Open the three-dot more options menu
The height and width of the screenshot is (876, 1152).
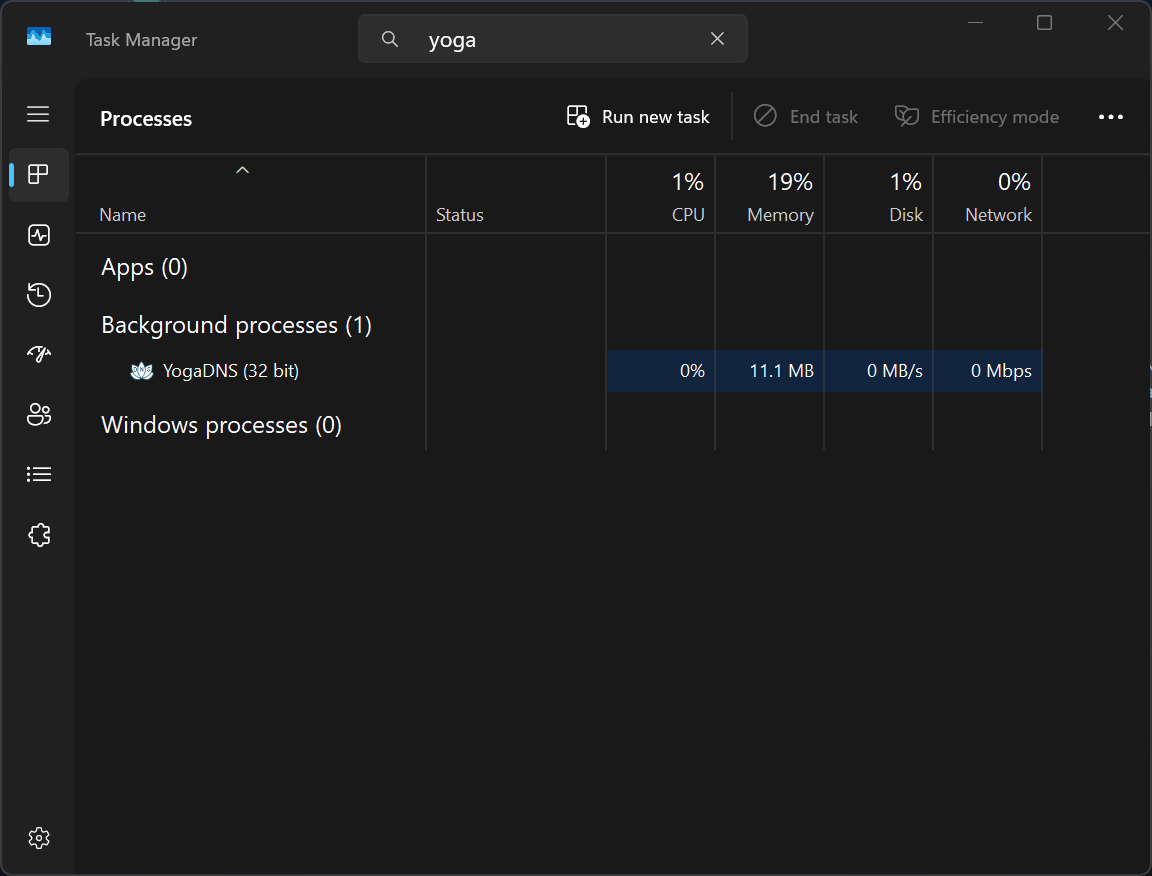point(1110,117)
